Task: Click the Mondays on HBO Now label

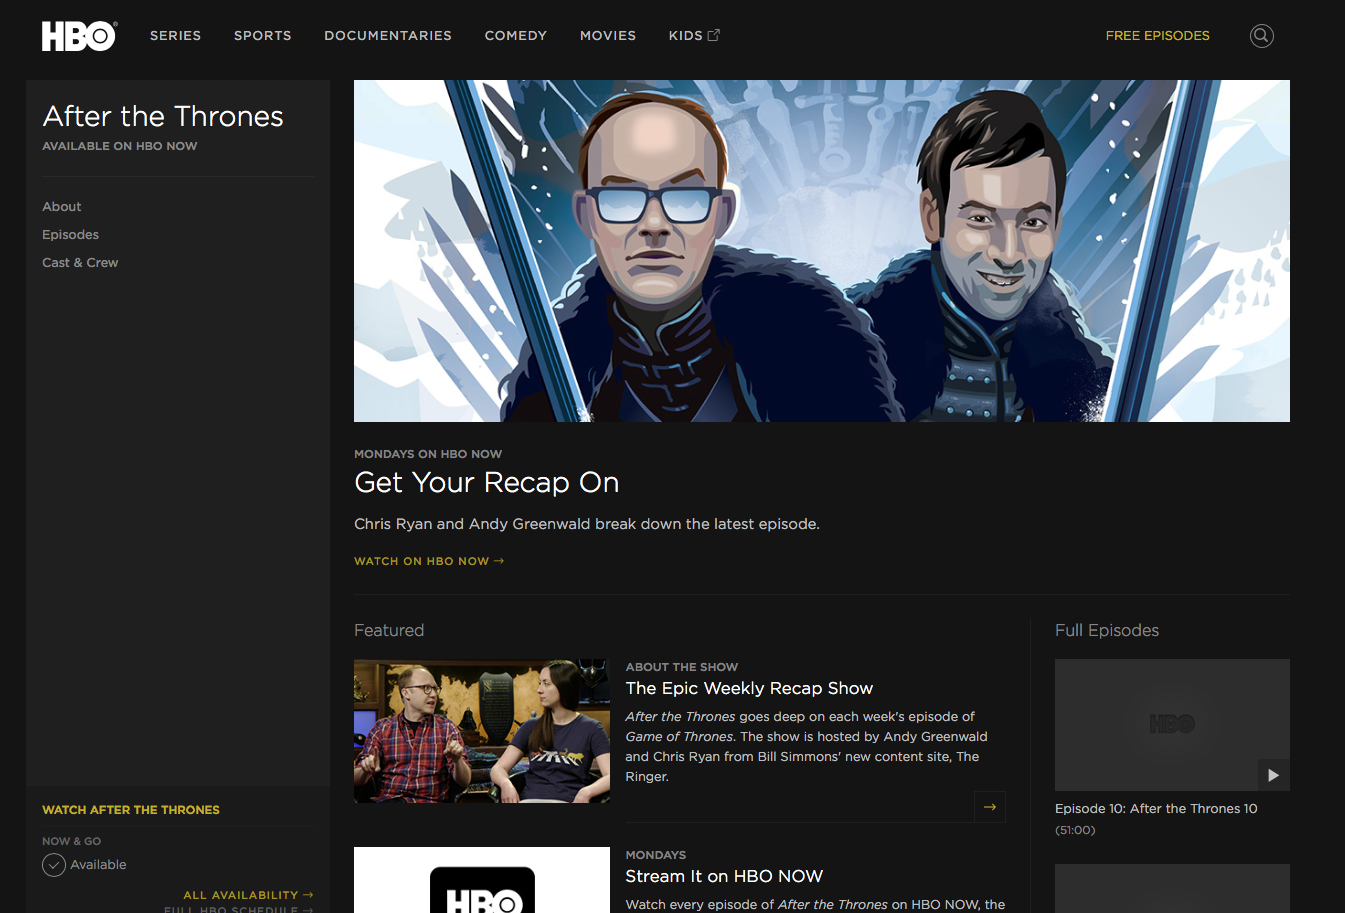Action: pyautogui.click(x=428, y=454)
